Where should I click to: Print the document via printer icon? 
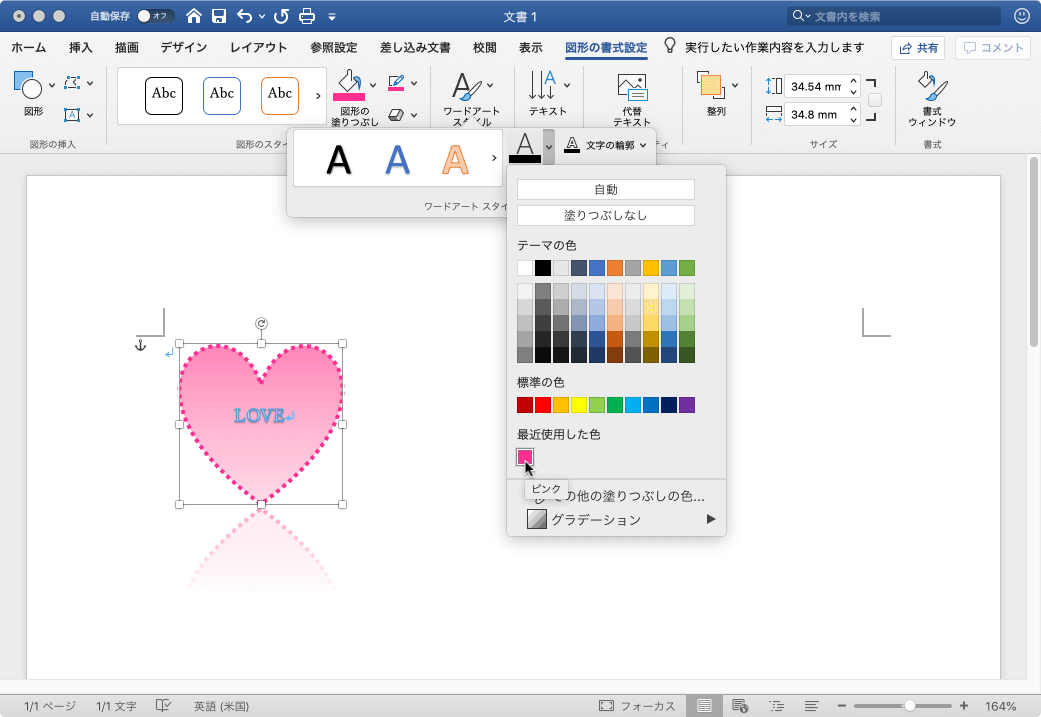pos(307,16)
